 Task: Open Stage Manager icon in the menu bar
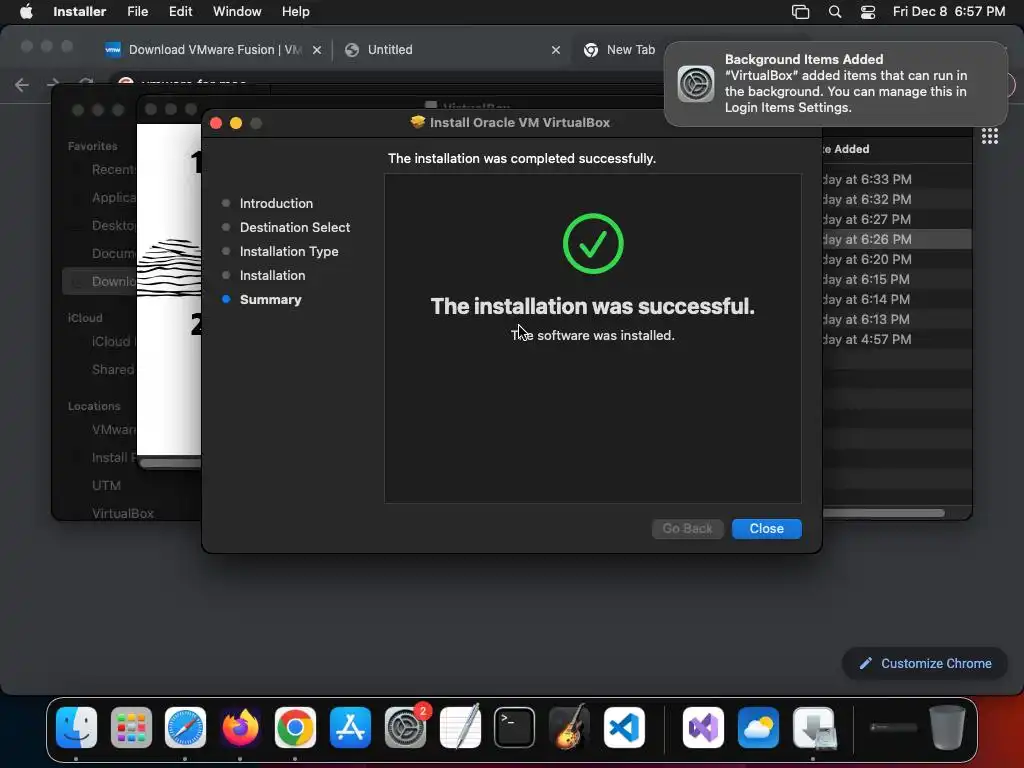800,12
